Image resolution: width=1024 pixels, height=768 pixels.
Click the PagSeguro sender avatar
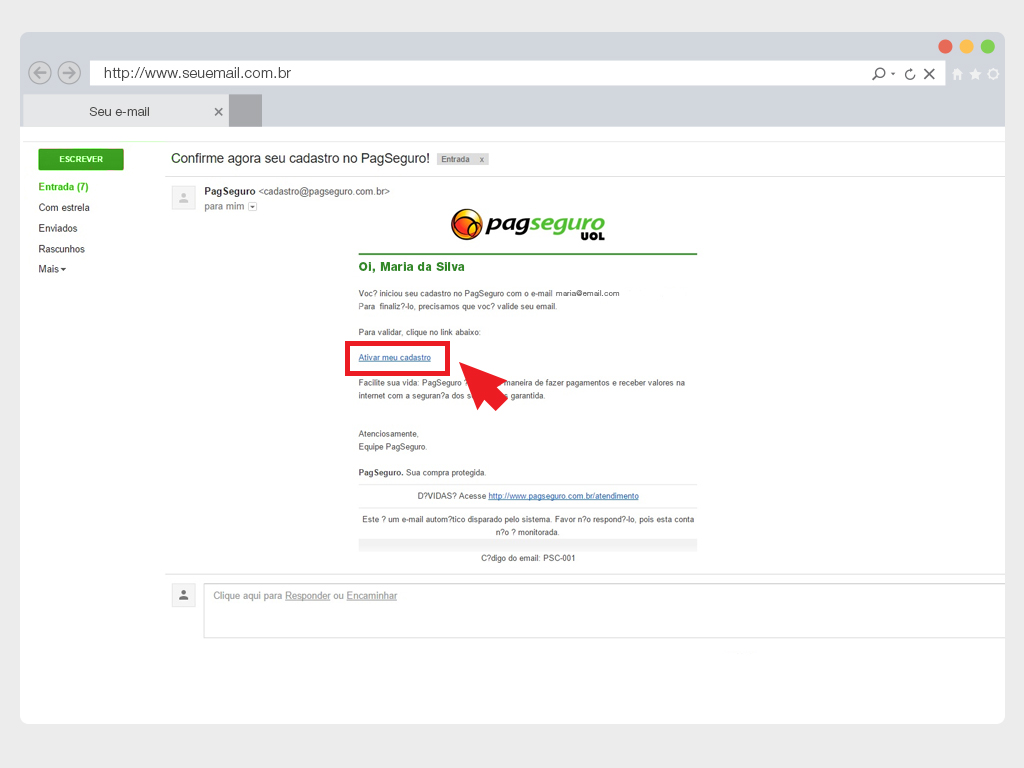pyautogui.click(x=183, y=197)
